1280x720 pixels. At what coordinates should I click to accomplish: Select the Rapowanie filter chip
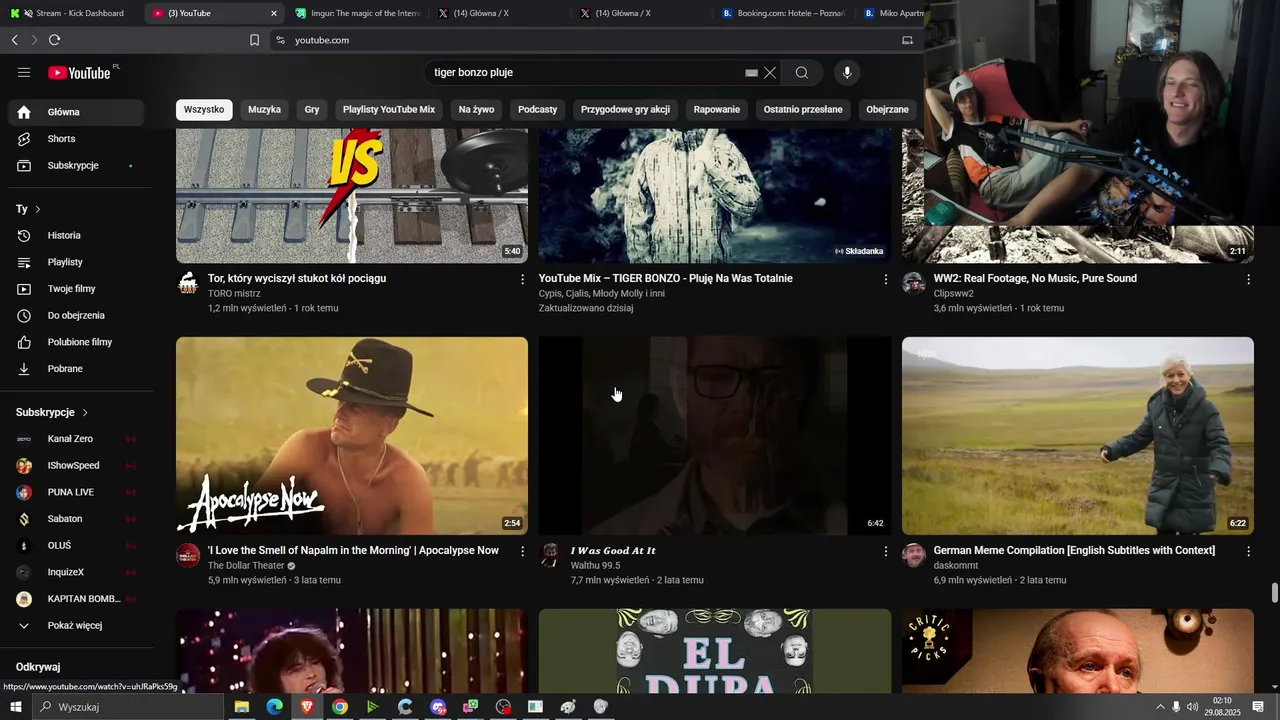coord(717,109)
